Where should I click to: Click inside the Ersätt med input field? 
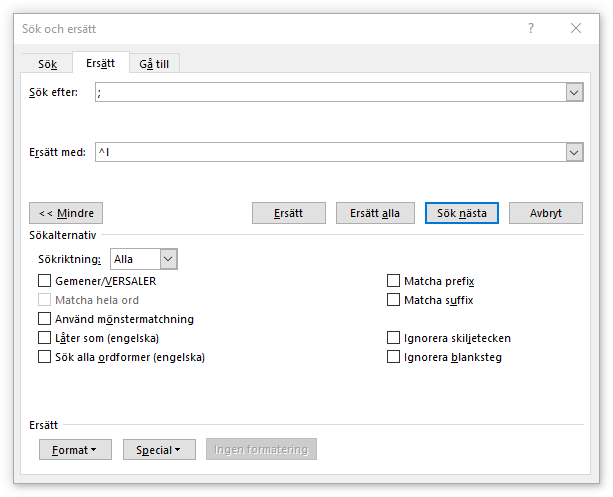point(330,152)
